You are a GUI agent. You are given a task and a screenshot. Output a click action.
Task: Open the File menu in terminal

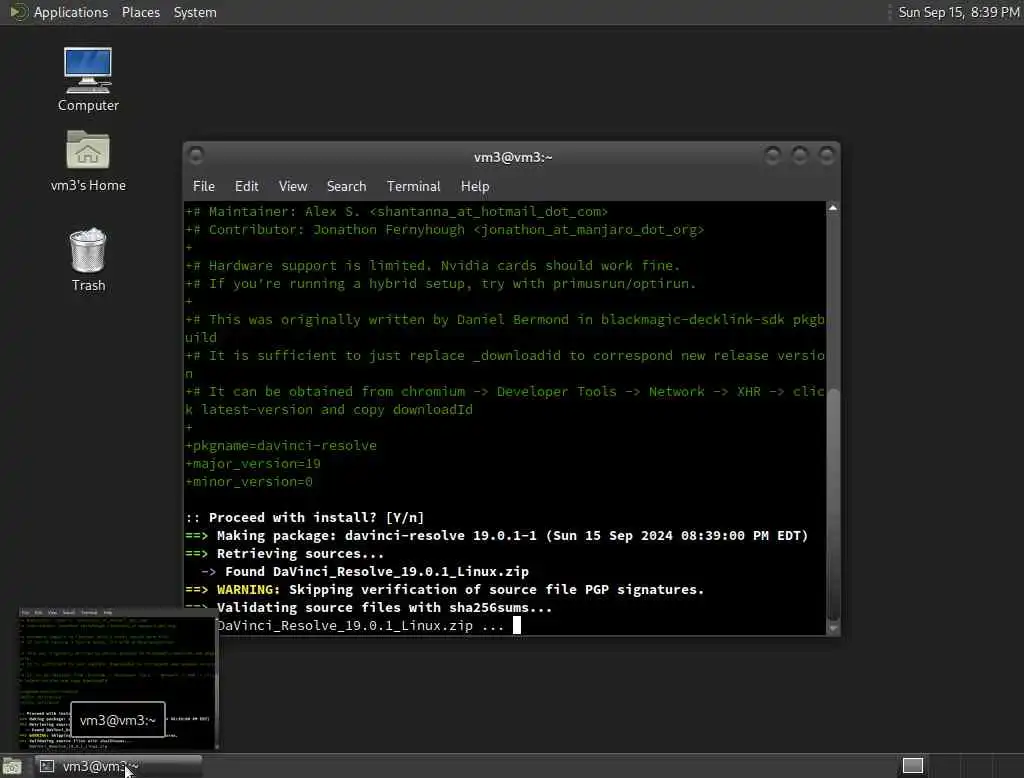click(x=204, y=186)
